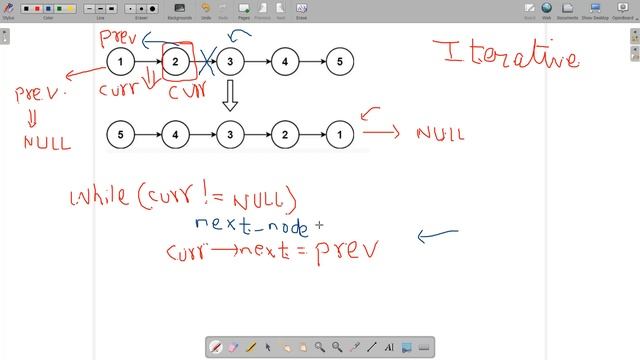Click the Erase page button
Image resolution: width=640 pixels, height=360 pixels.
point(301,11)
